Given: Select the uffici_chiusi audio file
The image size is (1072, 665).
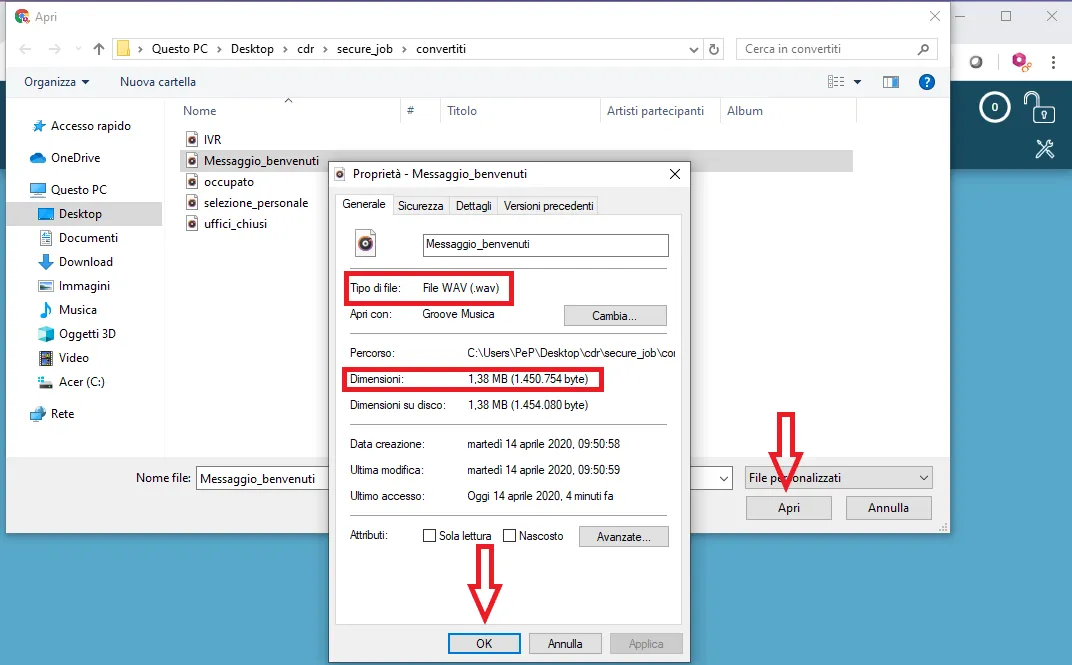Looking at the screenshot, I should tap(235, 224).
